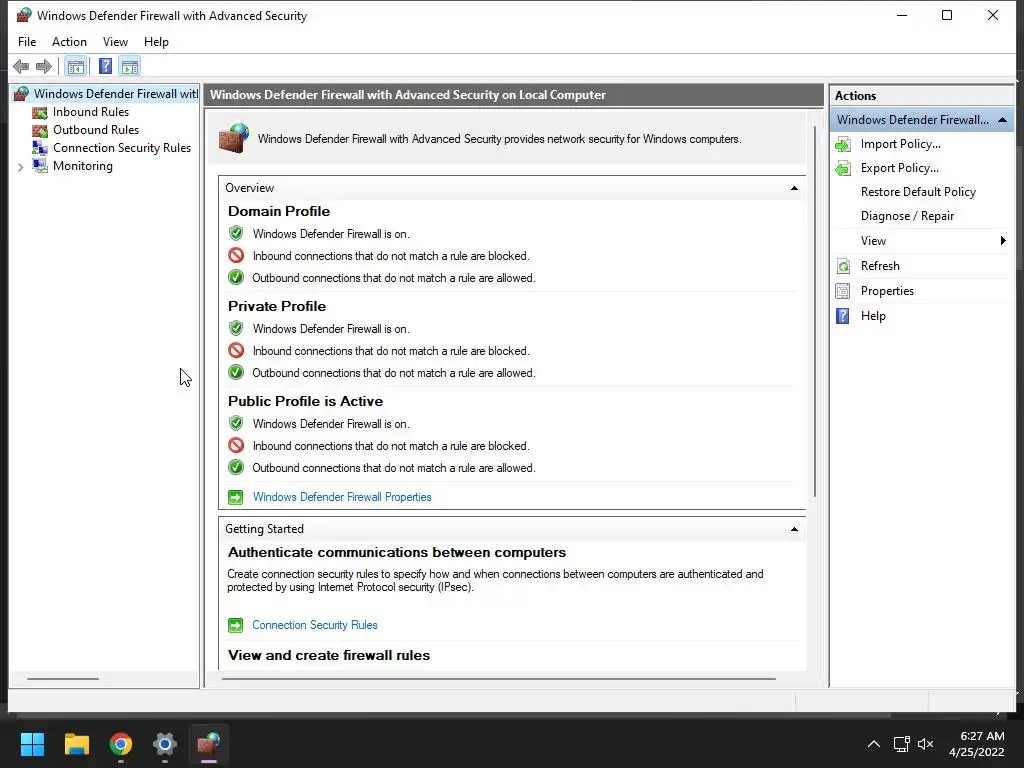1024x768 pixels.
Task: Collapse the Windows Defender Firewall actions group
Action: click(1002, 120)
